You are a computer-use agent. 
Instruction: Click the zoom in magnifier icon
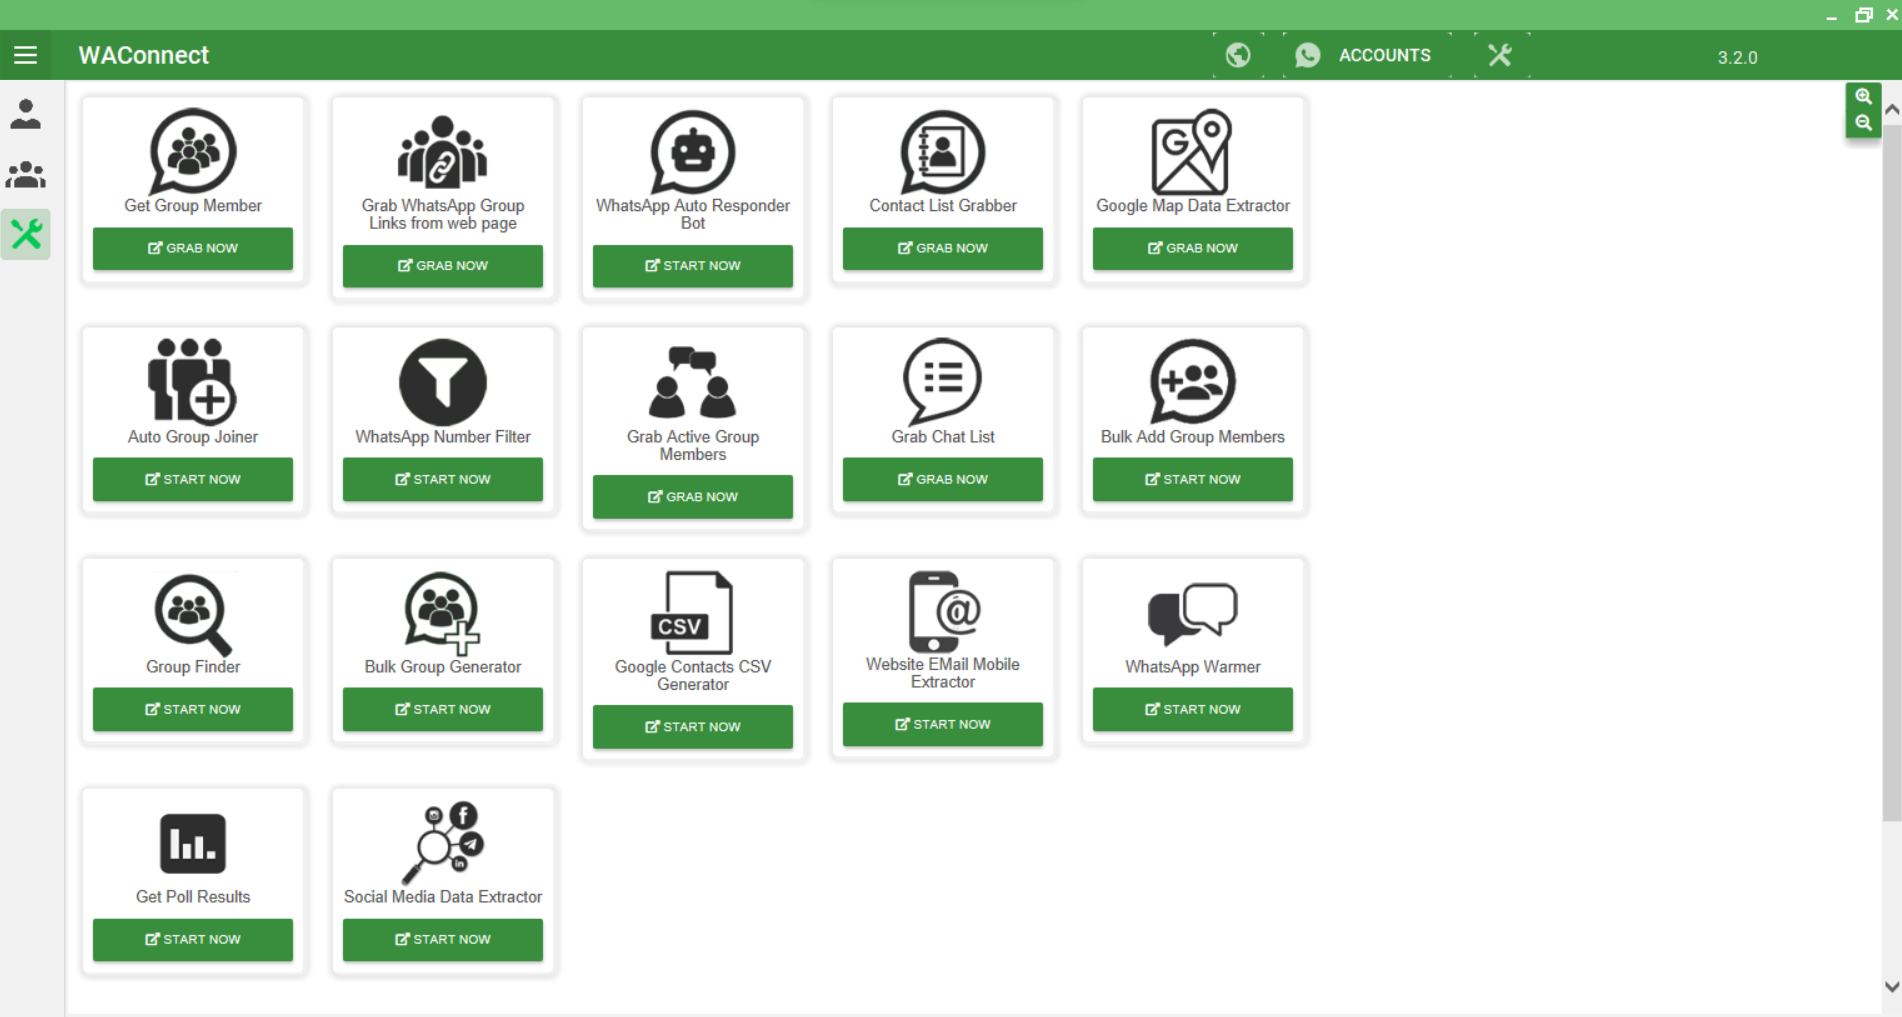[x=1863, y=97]
